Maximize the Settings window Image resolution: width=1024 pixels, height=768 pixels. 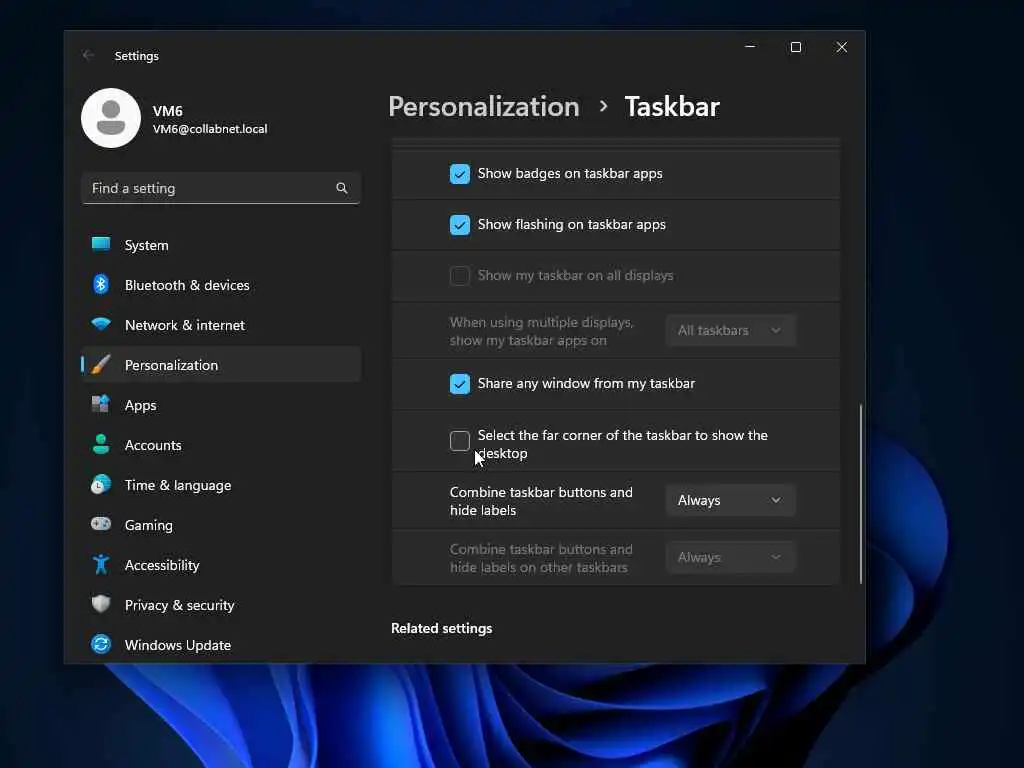pyautogui.click(x=795, y=47)
